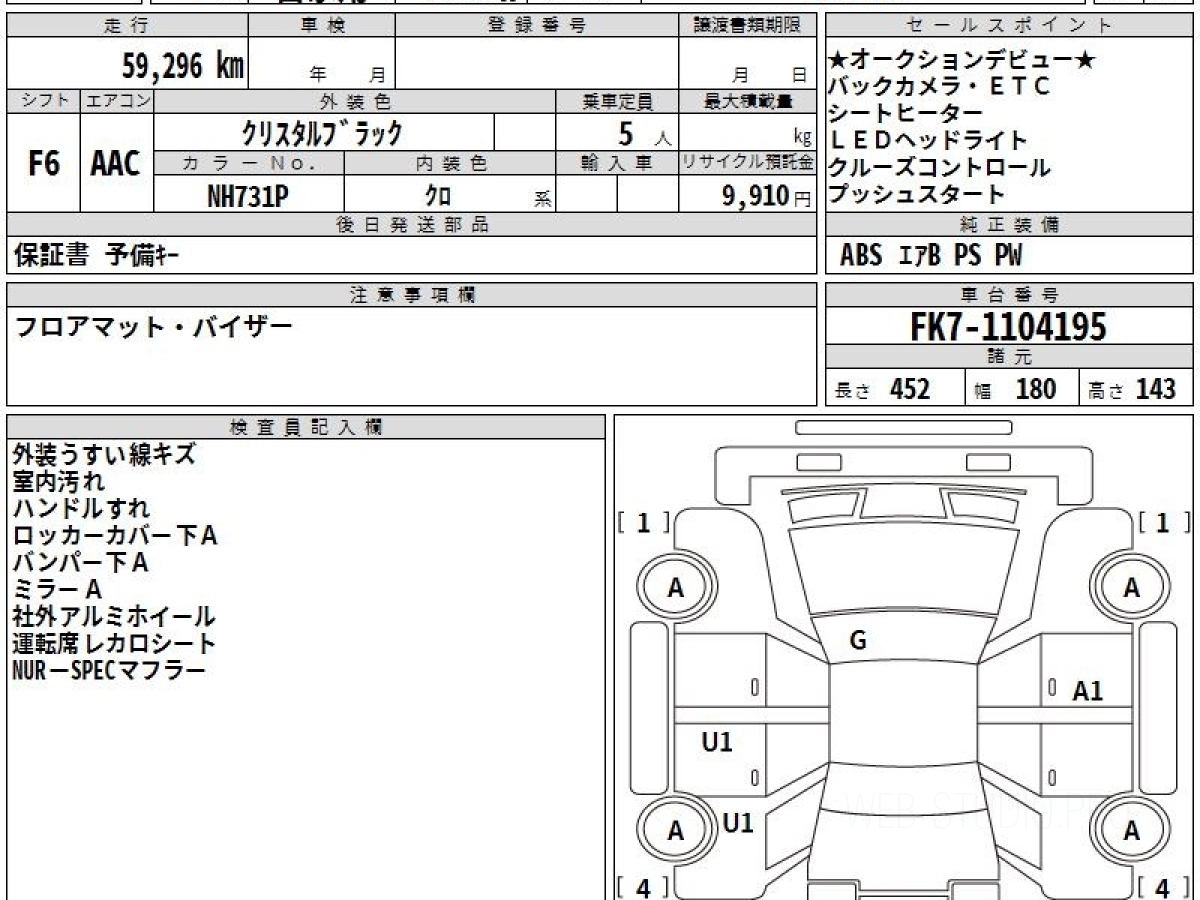Select the LEDヘッドライト line
The height and width of the screenshot is (900, 1200).
(929, 141)
